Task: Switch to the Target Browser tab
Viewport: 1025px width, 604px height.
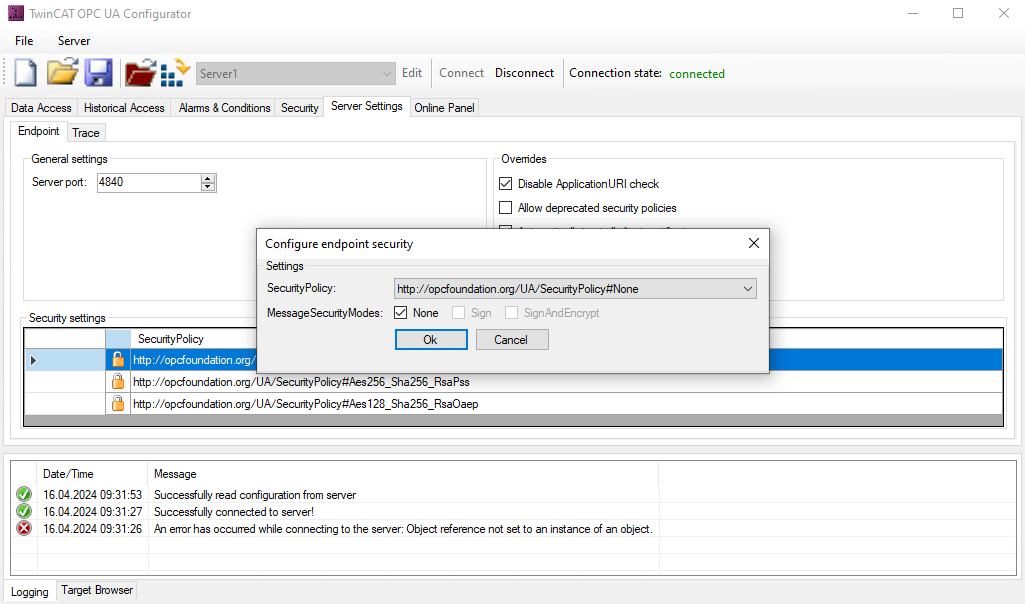Action: (97, 591)
